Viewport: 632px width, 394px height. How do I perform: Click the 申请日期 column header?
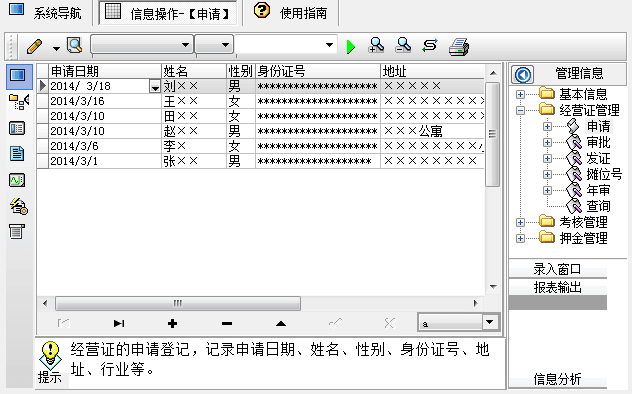pos(105,71)
